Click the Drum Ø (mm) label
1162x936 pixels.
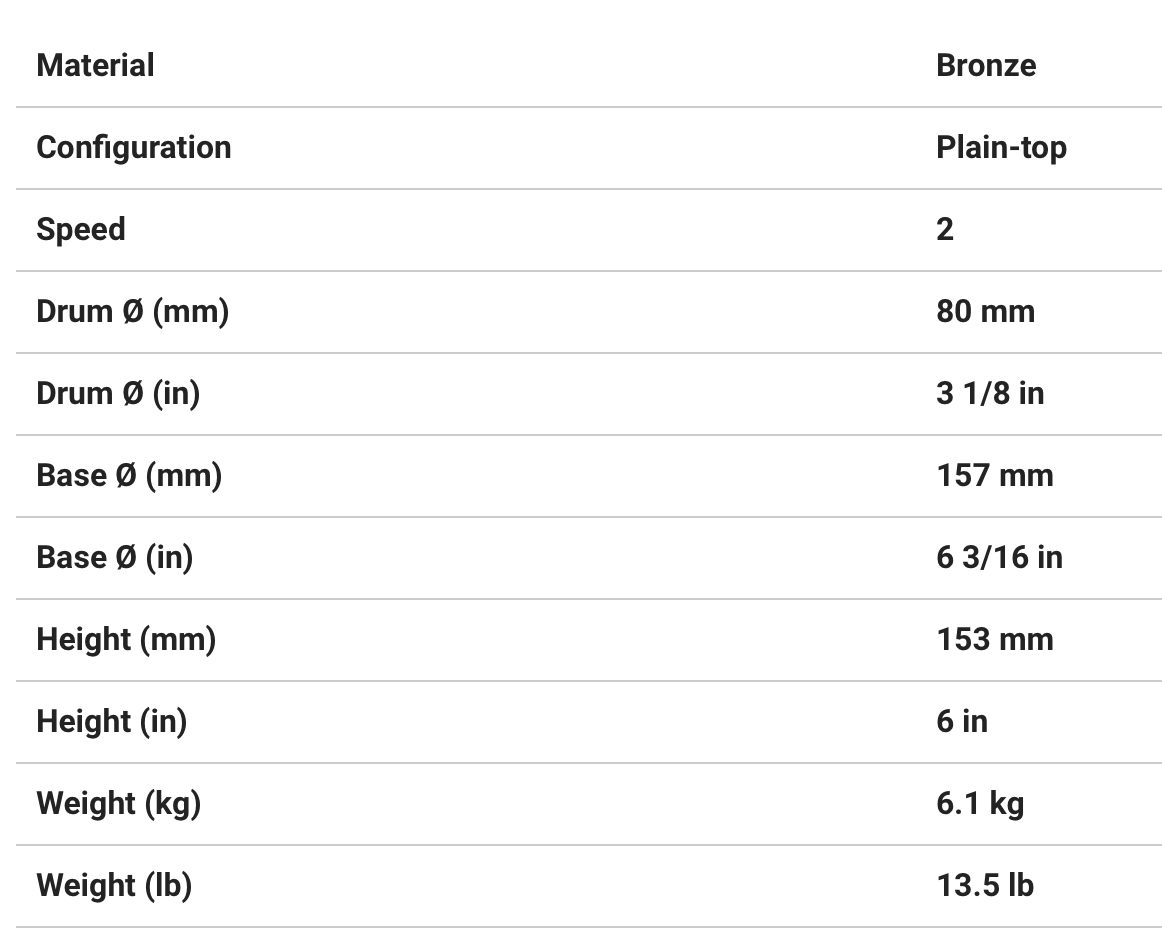point(132,312)
